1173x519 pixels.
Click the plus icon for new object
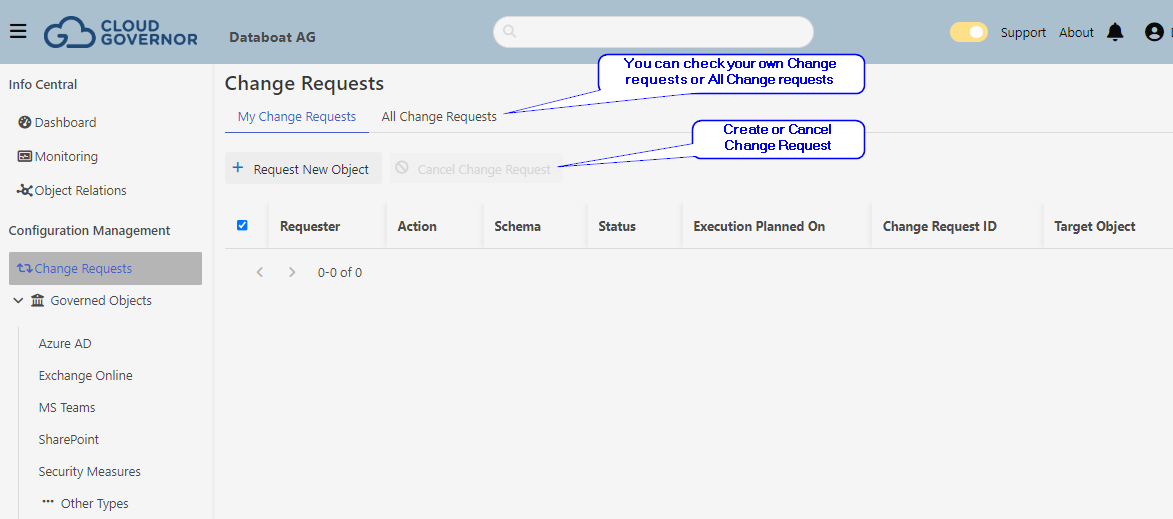tap(238, 168)
